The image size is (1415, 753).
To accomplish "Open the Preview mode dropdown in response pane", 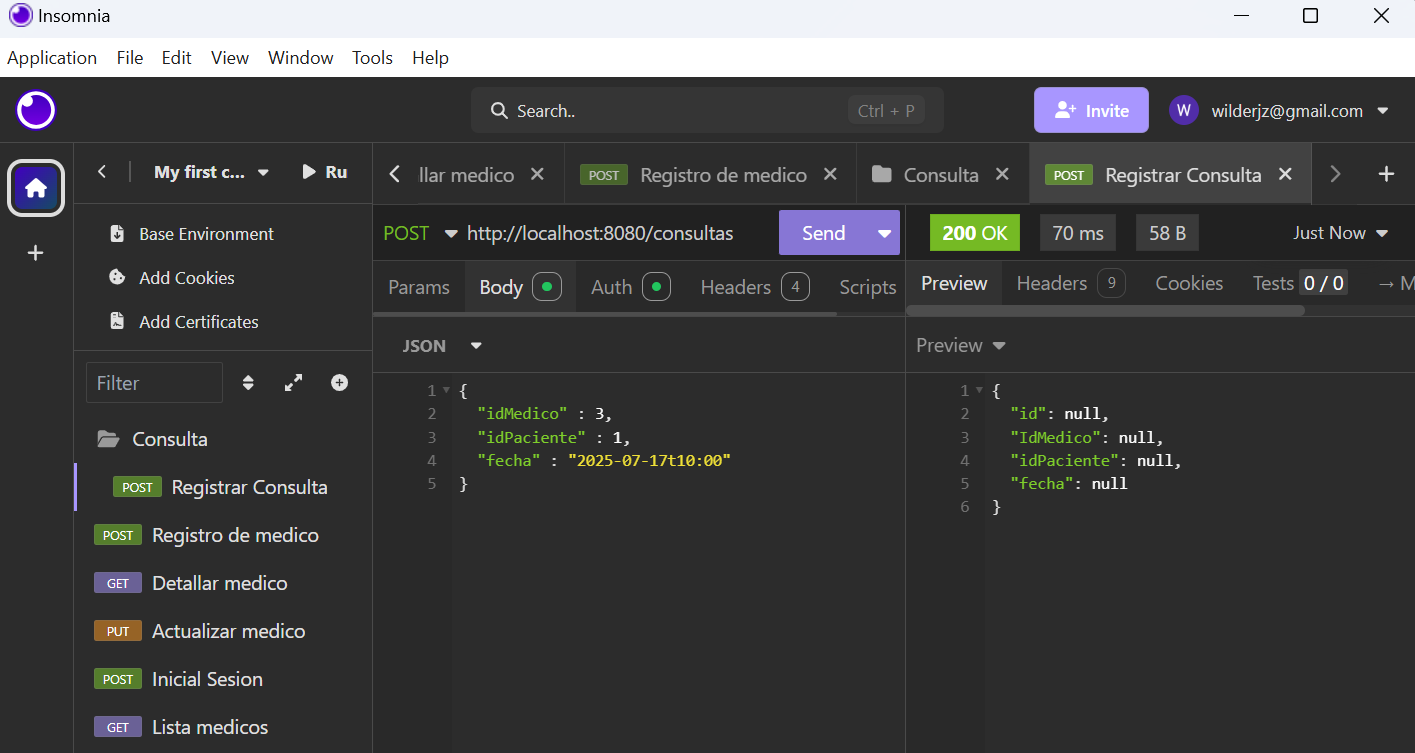I will 961,345.
